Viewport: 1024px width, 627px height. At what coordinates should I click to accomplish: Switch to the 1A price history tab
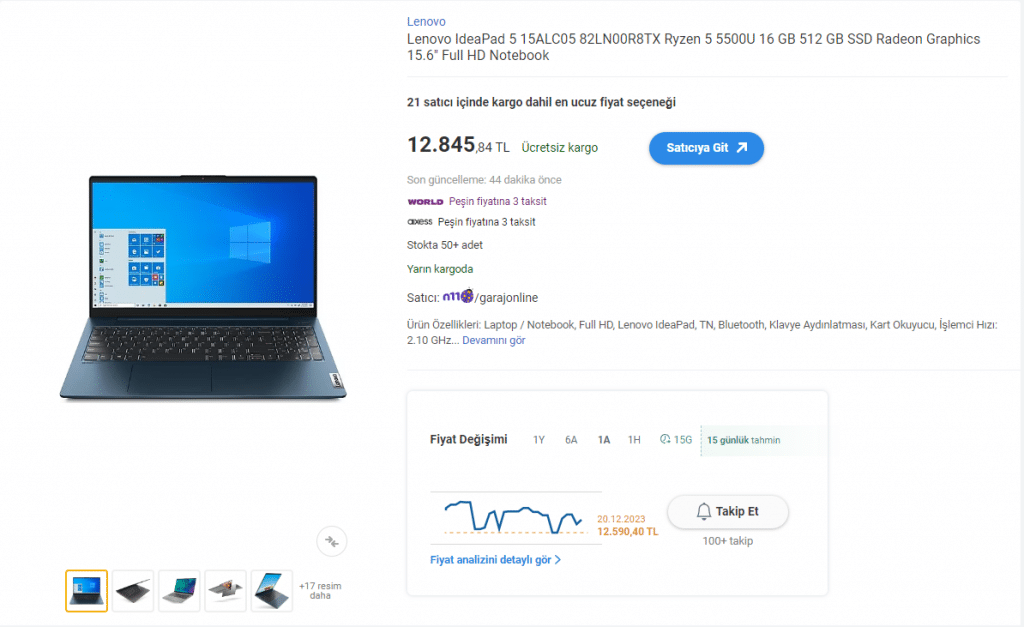[x=603, y=440]
